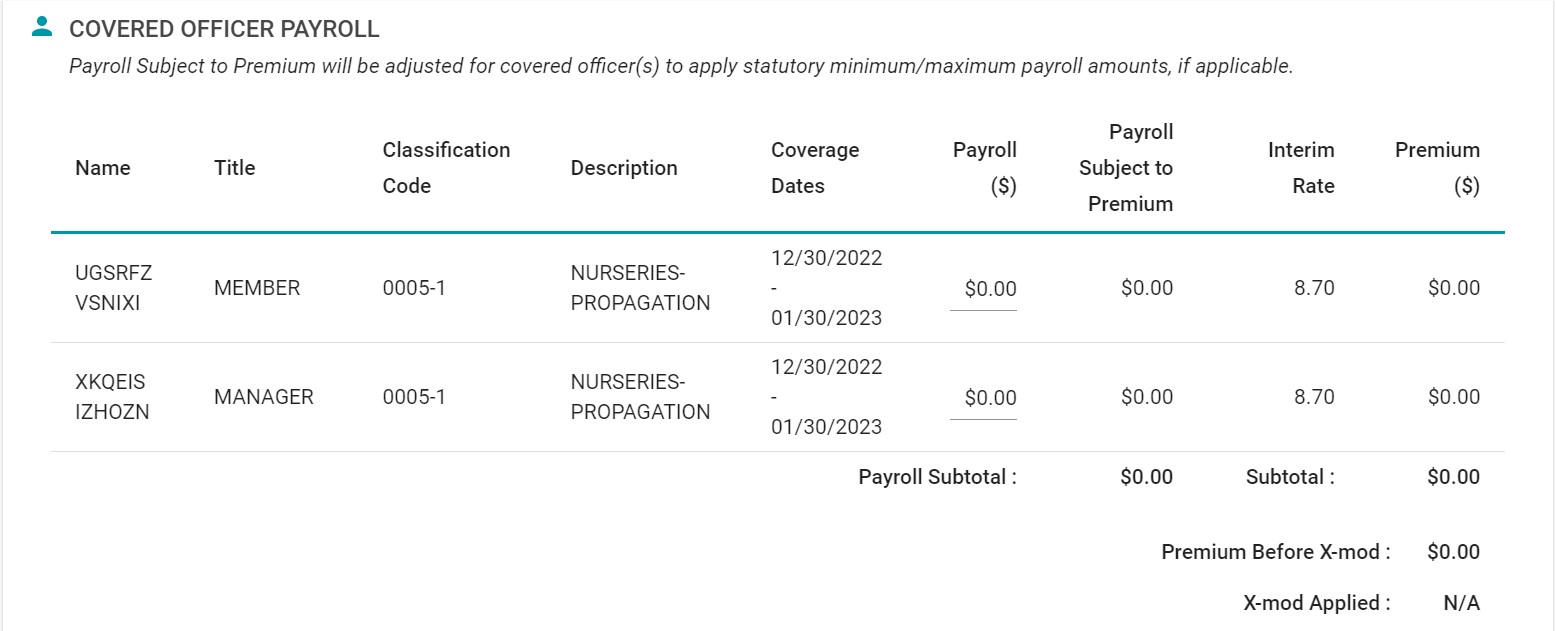Viewport: 1555px width, 631px height.
Task: Click the MANAGER title cell
Action: point(264,397)
